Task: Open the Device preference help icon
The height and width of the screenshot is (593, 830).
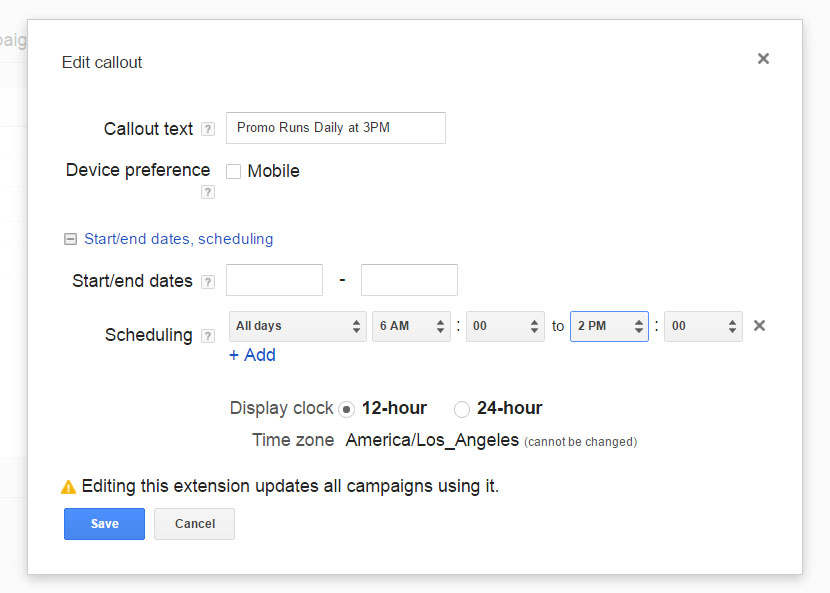Action: (208, 192)
